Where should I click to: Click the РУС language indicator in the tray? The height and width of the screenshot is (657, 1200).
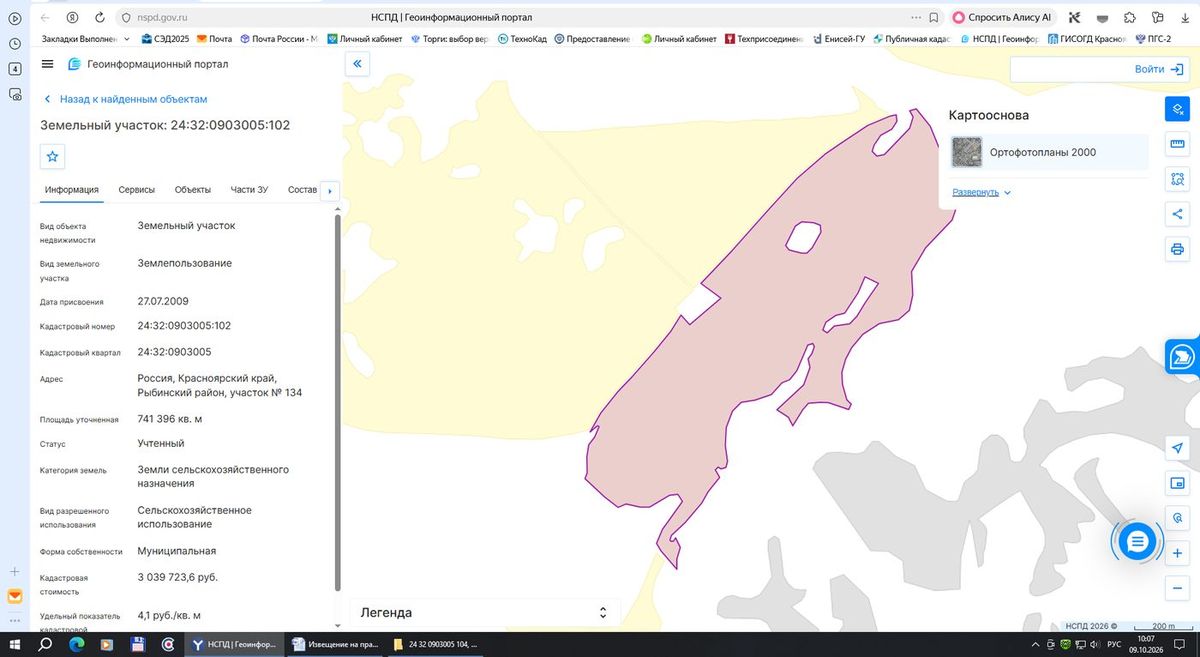click(1114, 645)
